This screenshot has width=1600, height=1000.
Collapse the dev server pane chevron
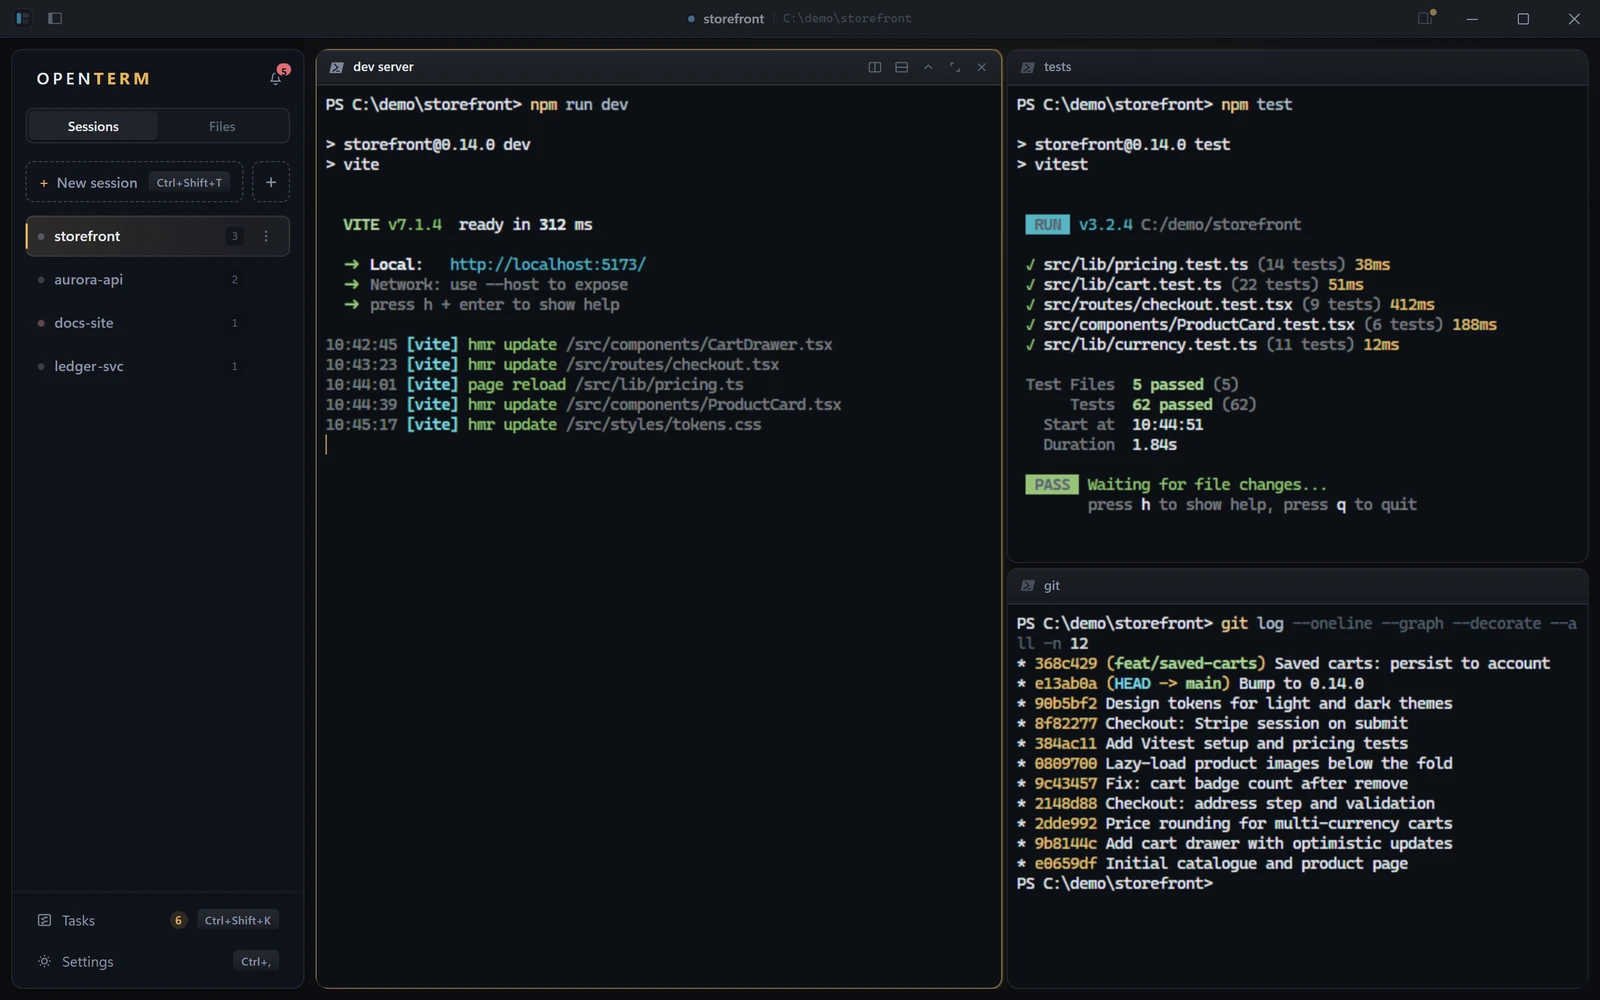pyautogui.click(x=928, y=67)
